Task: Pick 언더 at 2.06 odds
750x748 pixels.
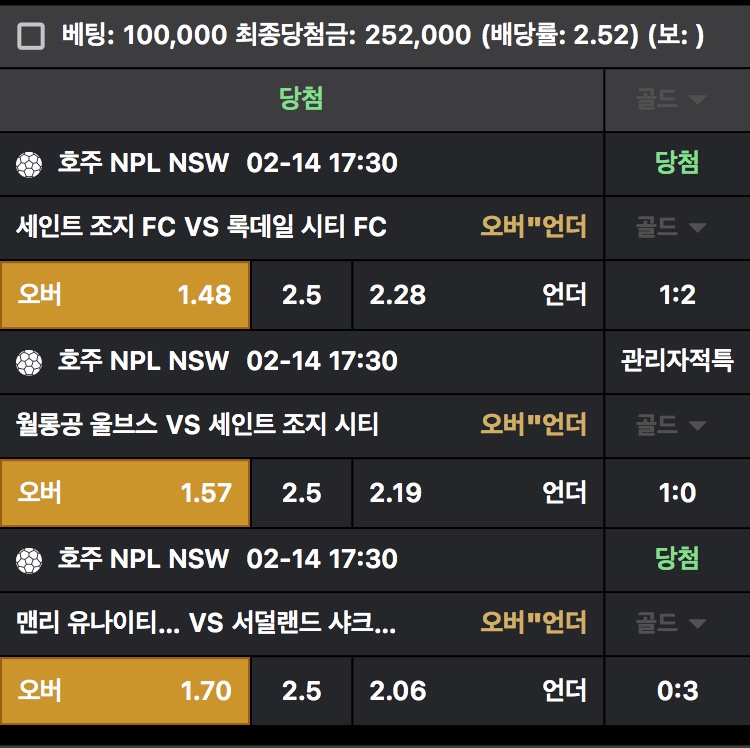Action: tap(478, 691)
